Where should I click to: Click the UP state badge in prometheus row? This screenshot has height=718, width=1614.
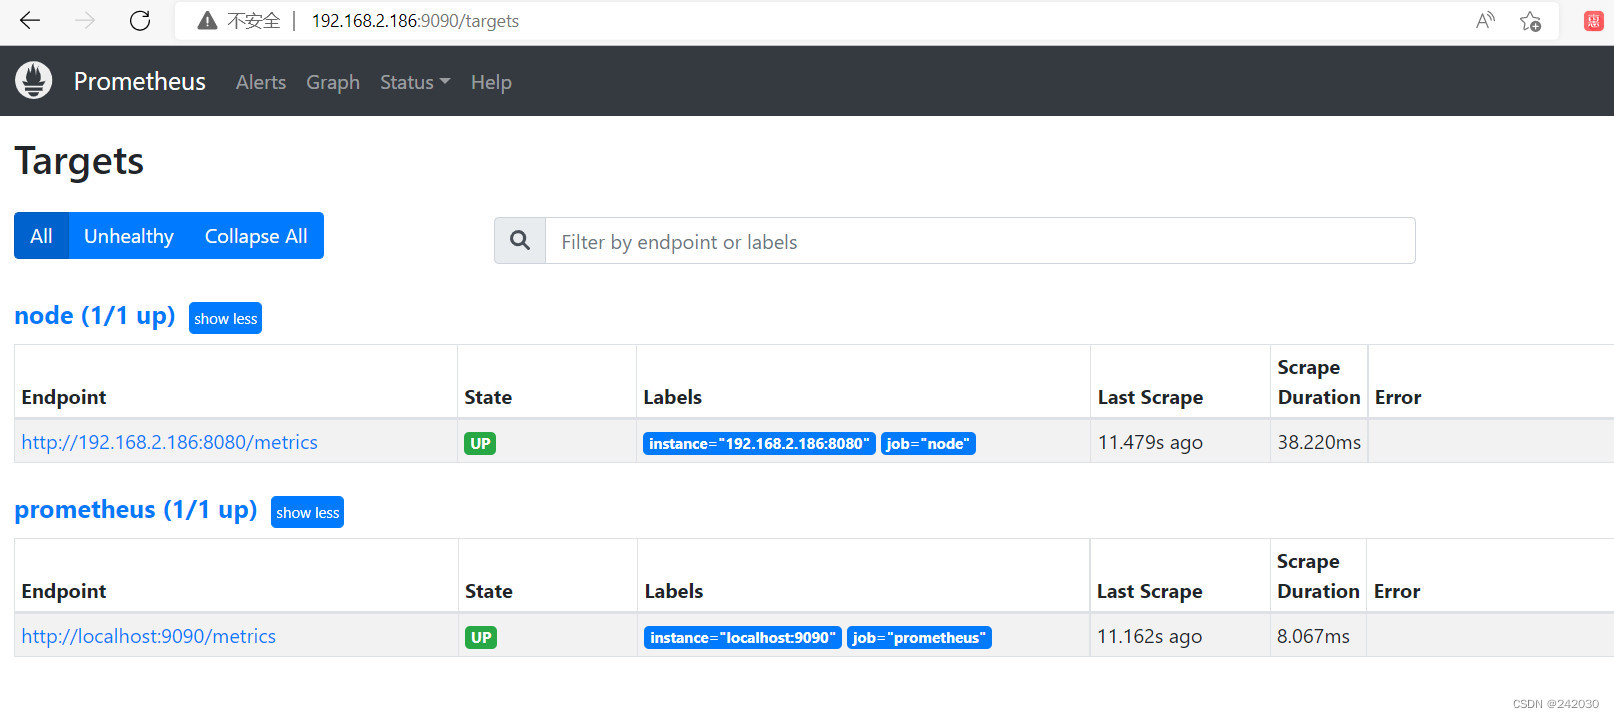click(x=481, y=637)
